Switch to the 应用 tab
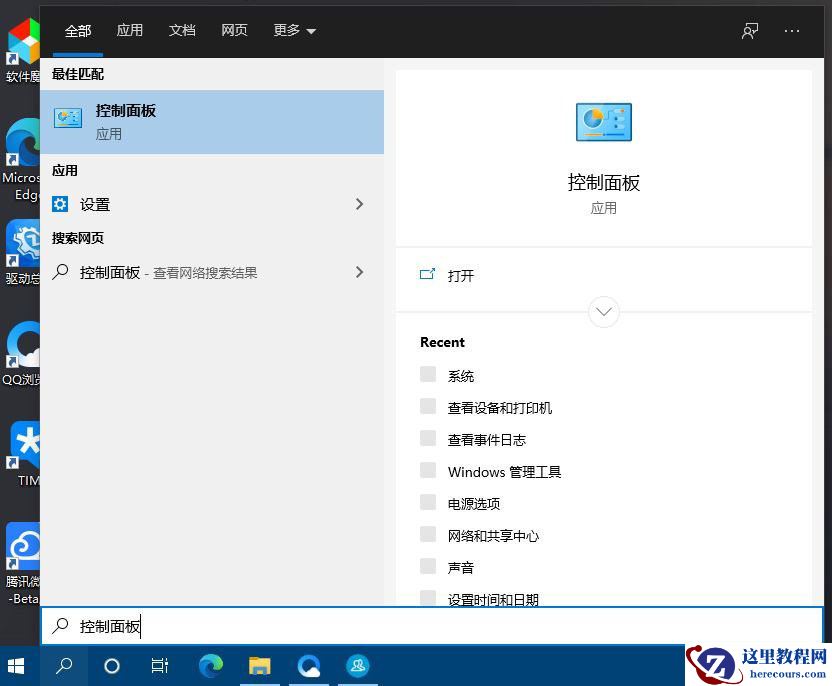Screen dimensions: 832x686 click(130, 31)
